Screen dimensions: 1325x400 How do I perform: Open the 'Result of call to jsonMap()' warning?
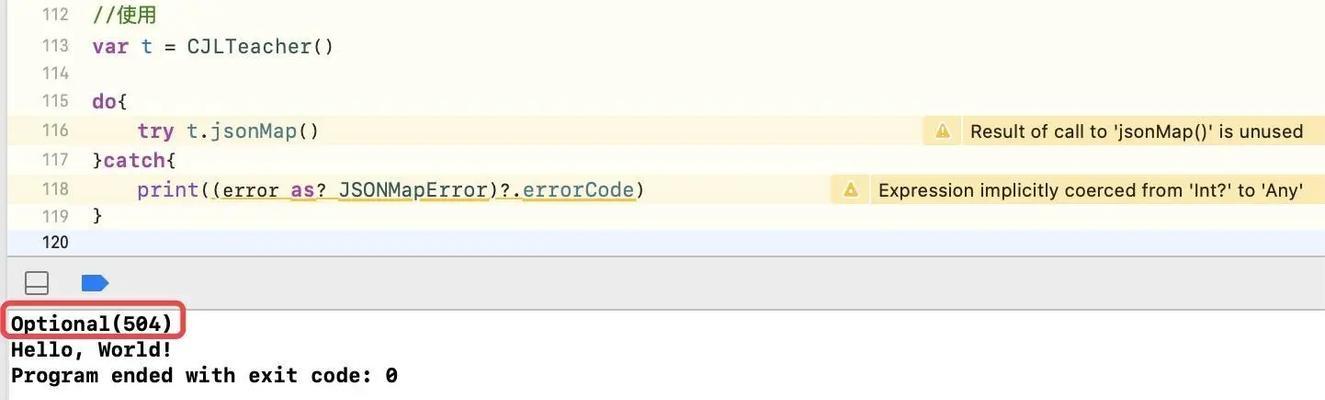[x=1136, y=131]
